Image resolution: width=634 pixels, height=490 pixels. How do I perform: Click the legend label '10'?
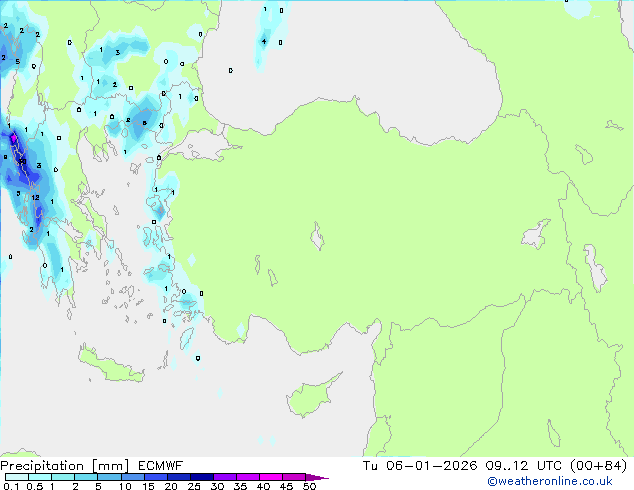coord(125,486)
